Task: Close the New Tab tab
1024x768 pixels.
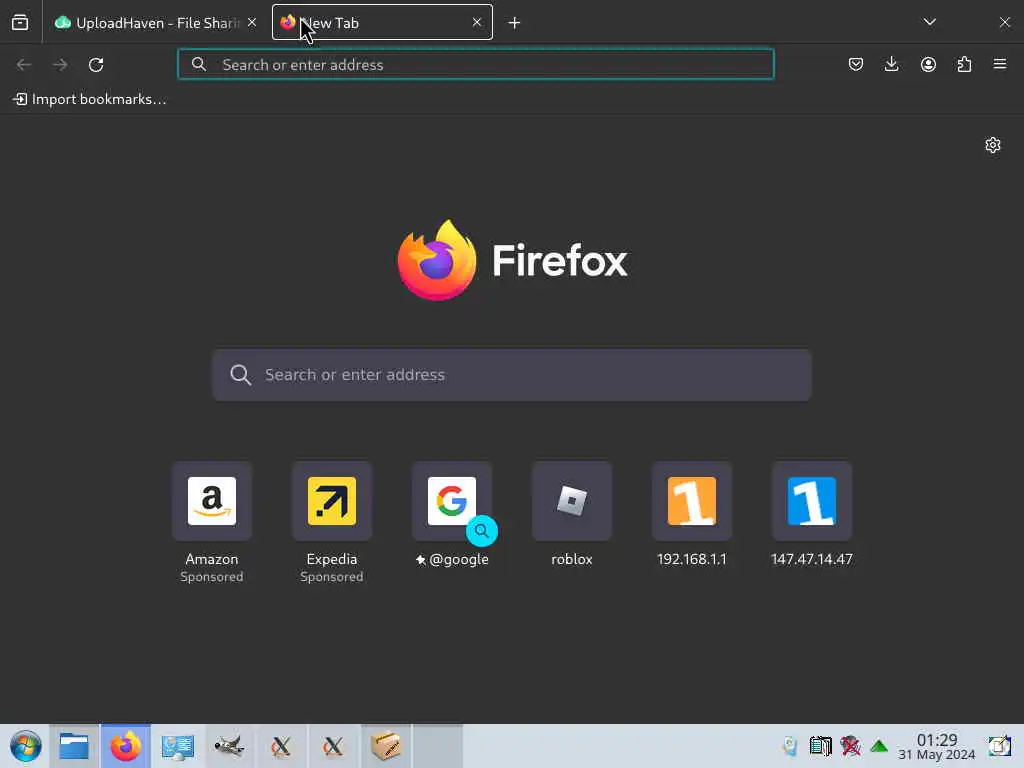Action: (477, 23)
